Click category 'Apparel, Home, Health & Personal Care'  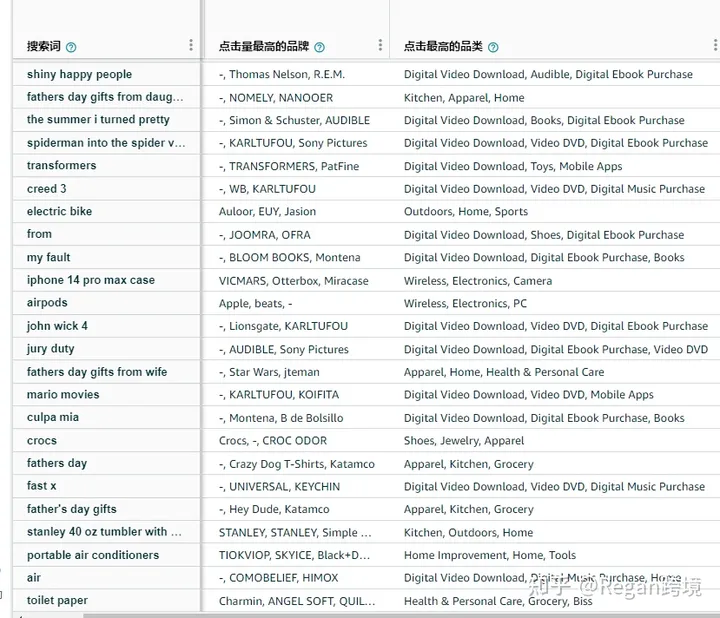coord(504,372)
